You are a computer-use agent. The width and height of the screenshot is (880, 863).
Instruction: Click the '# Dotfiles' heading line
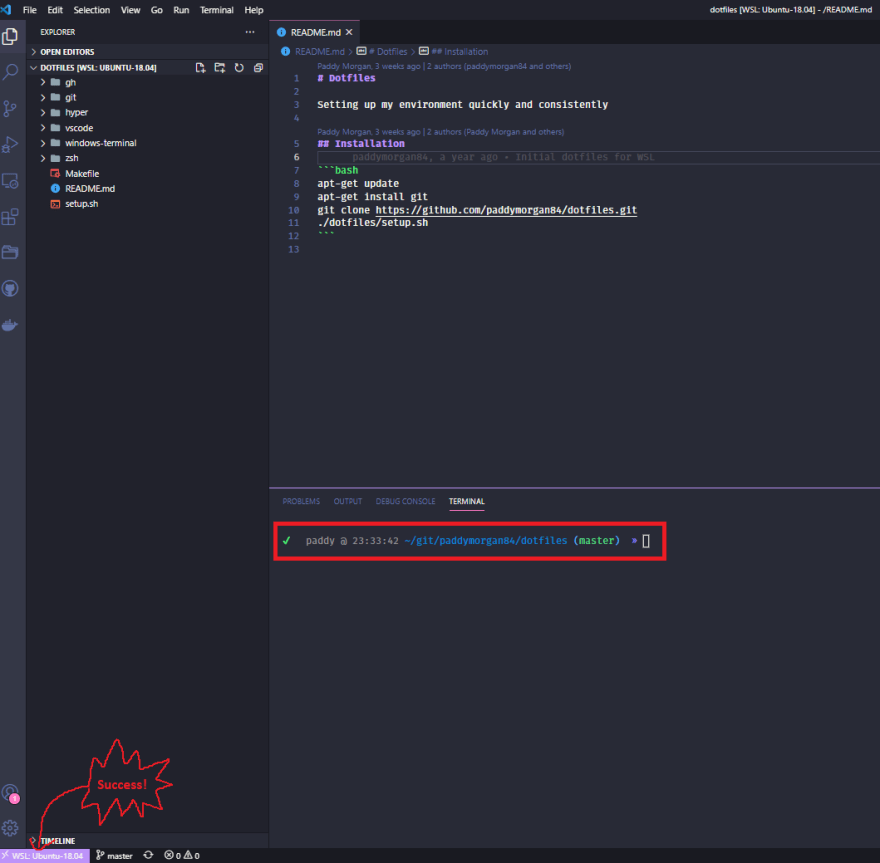click(x=346, y=78)
